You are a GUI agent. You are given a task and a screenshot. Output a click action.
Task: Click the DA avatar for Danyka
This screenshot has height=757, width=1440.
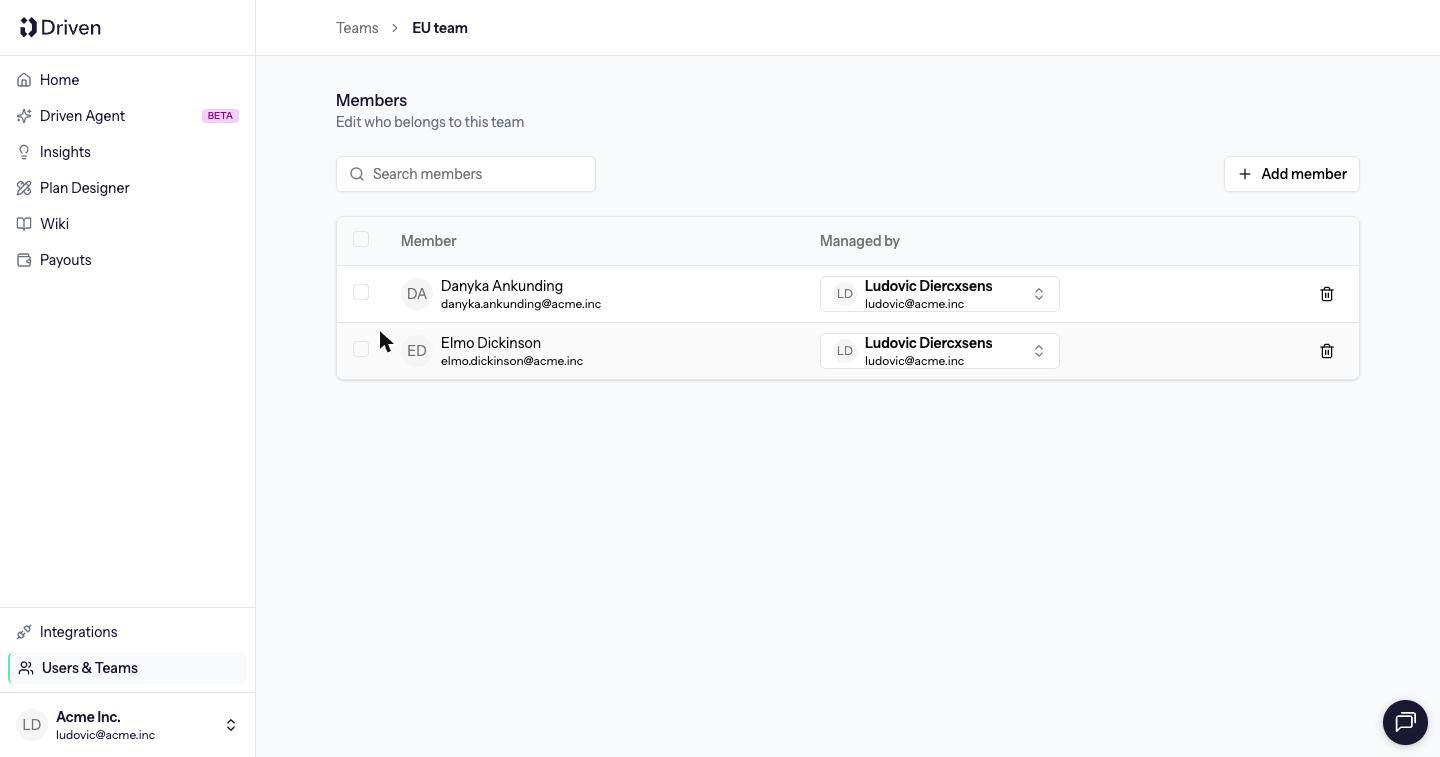coord(417,294)
